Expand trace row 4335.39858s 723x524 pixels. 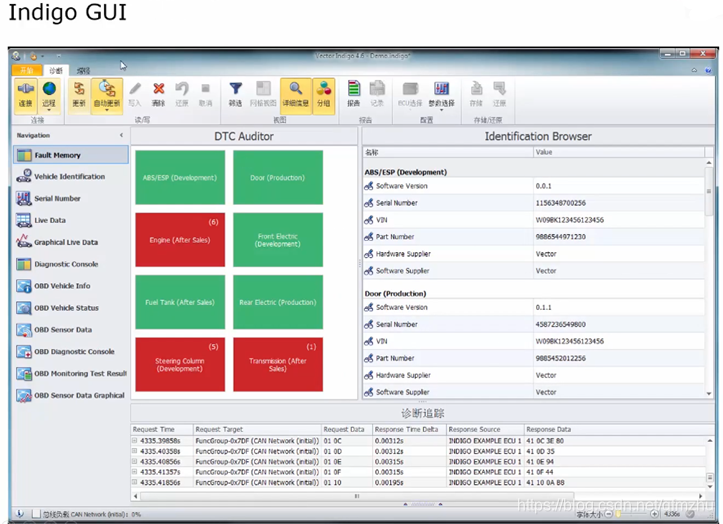coord(135,441)
